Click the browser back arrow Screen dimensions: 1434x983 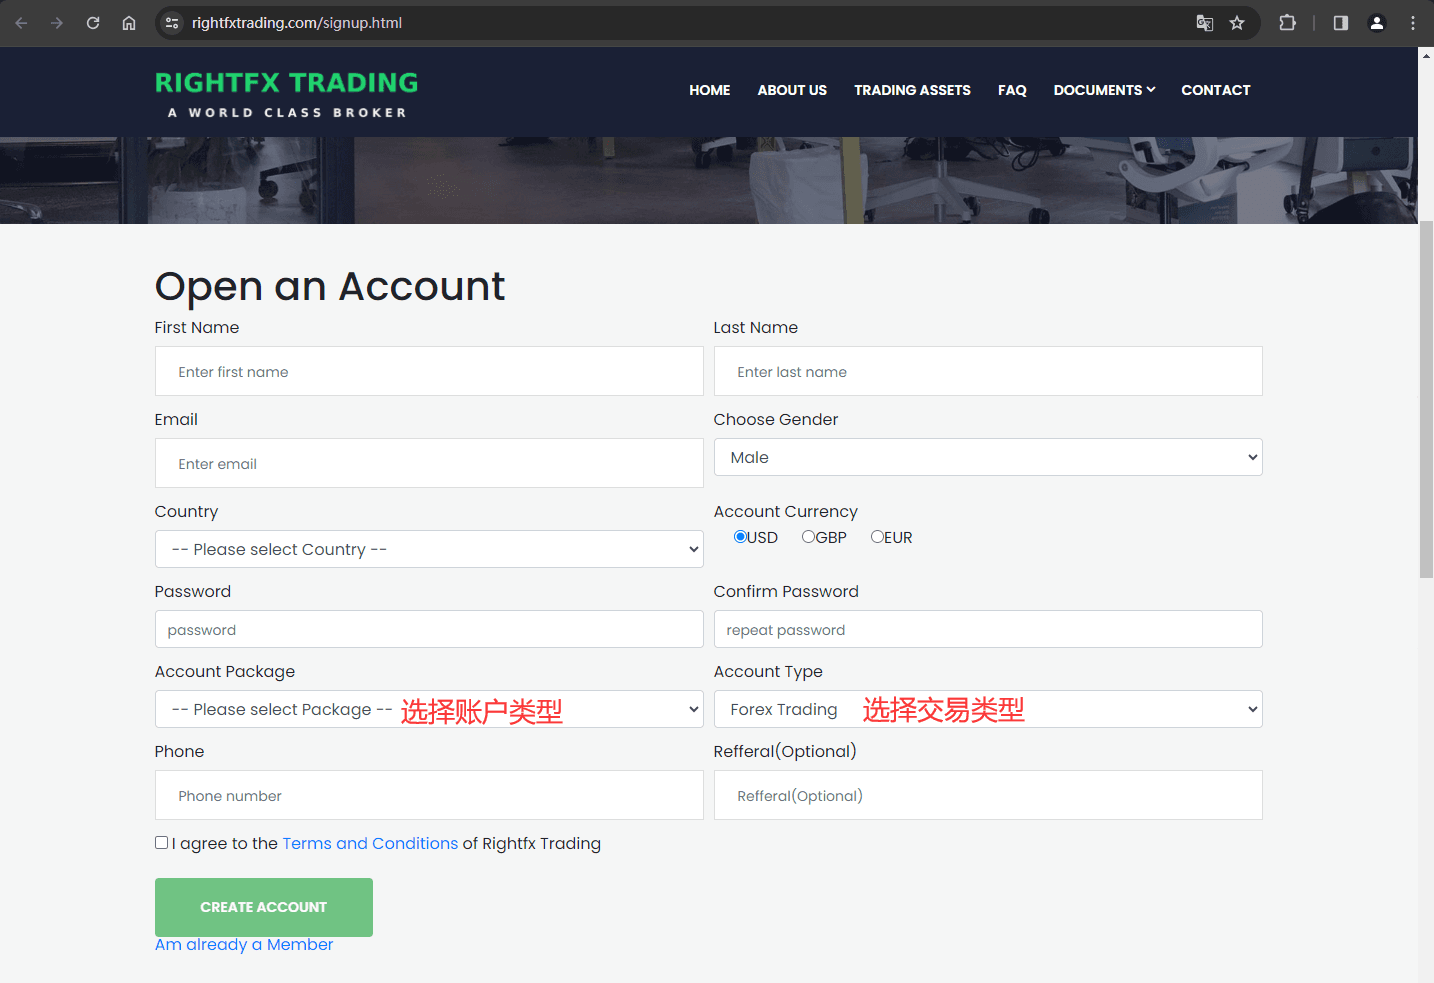[21, 23]
